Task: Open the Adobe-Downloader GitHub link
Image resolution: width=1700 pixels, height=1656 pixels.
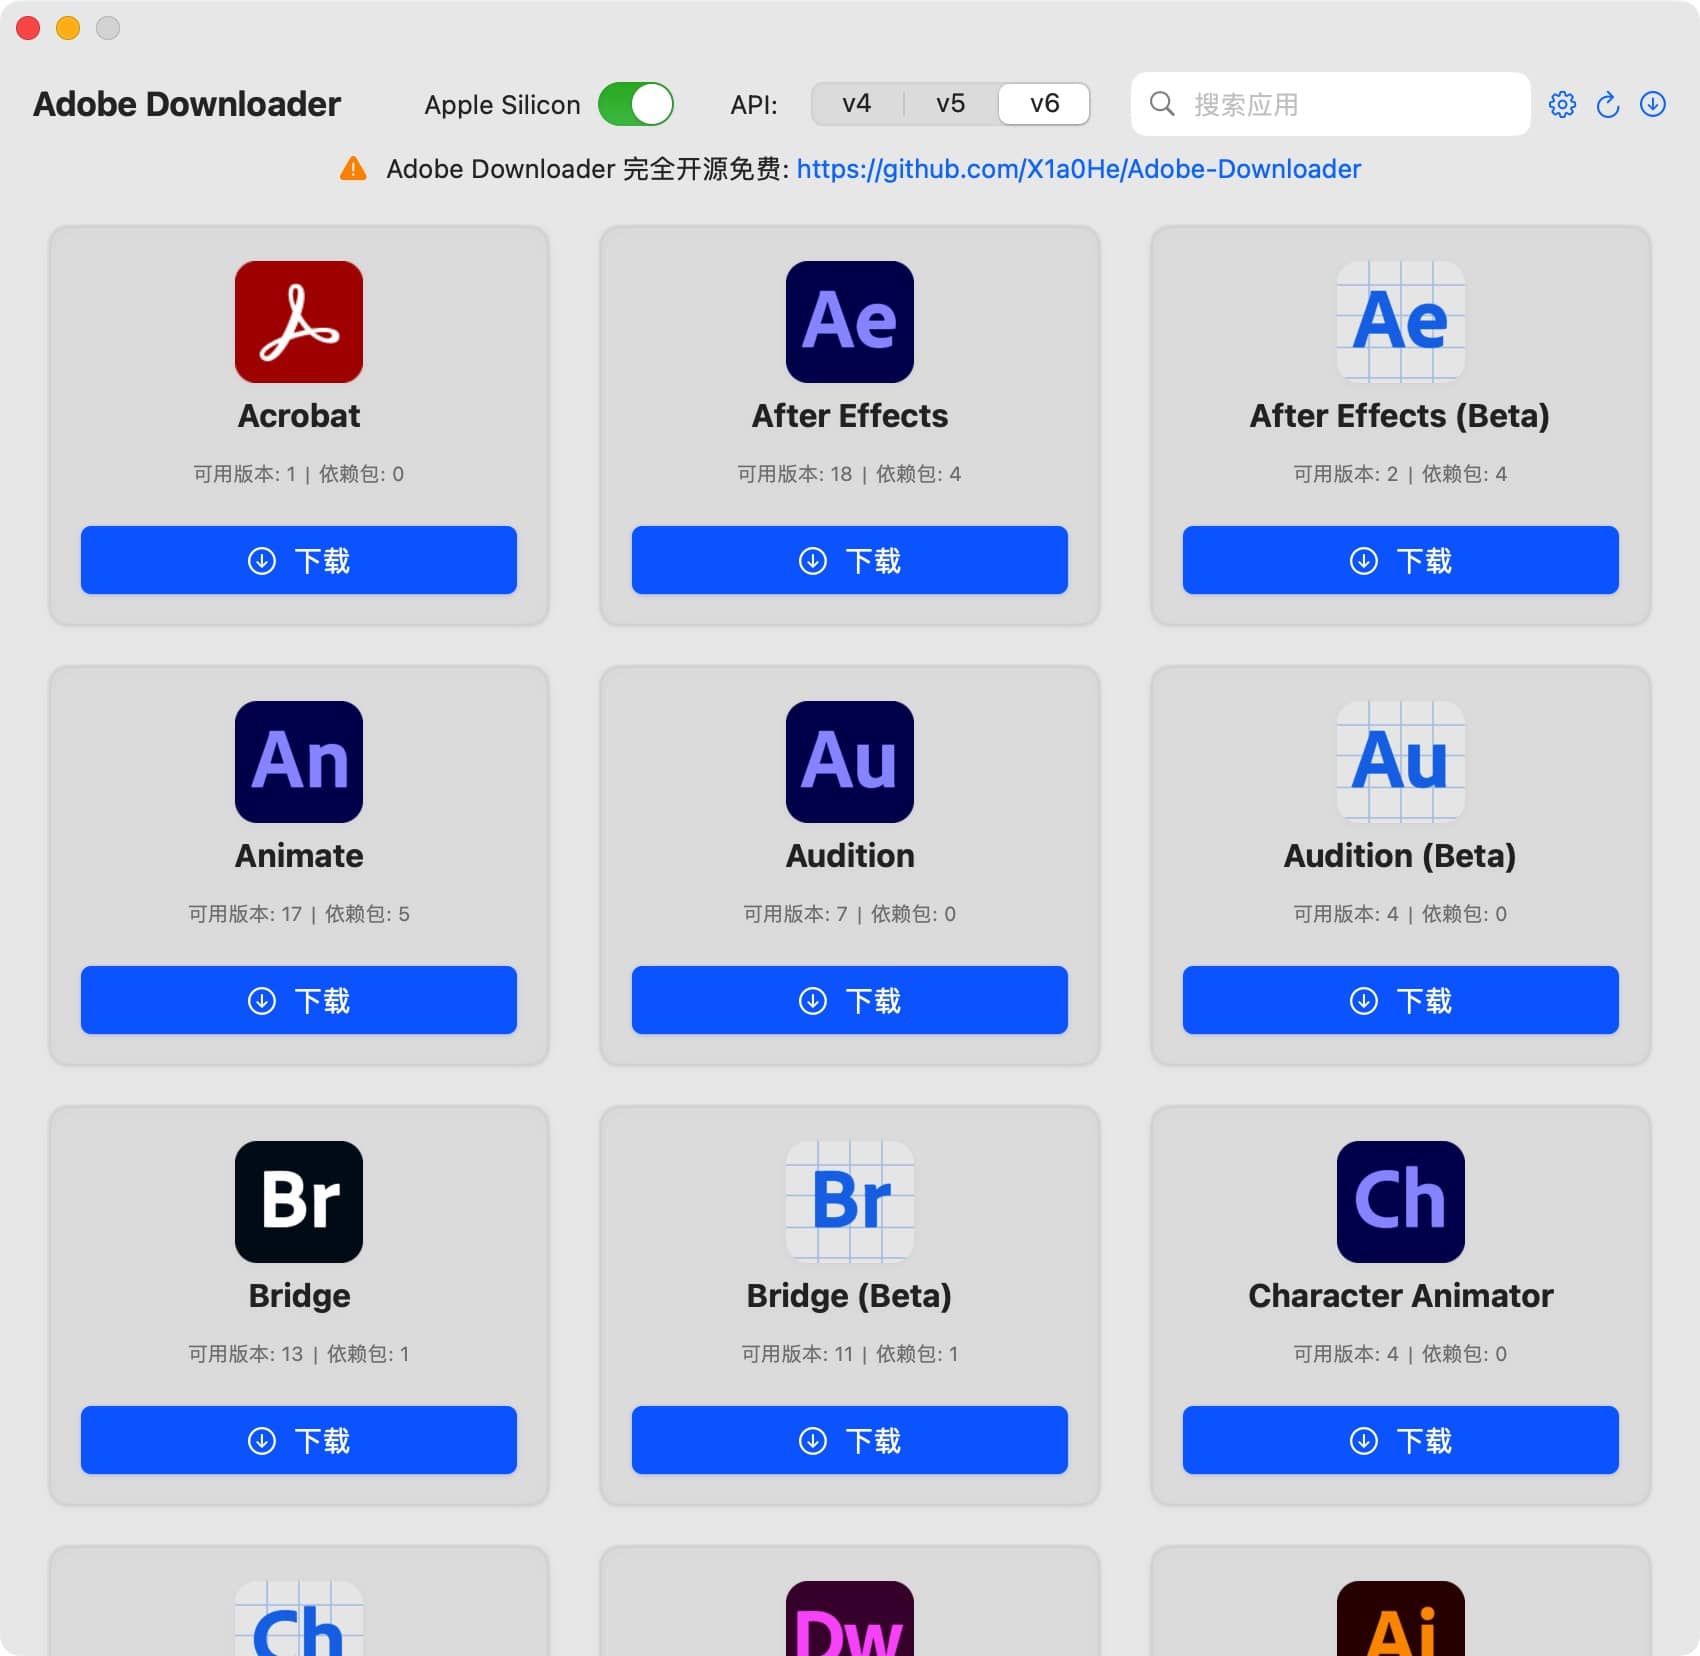Action: pos(1078,169)
